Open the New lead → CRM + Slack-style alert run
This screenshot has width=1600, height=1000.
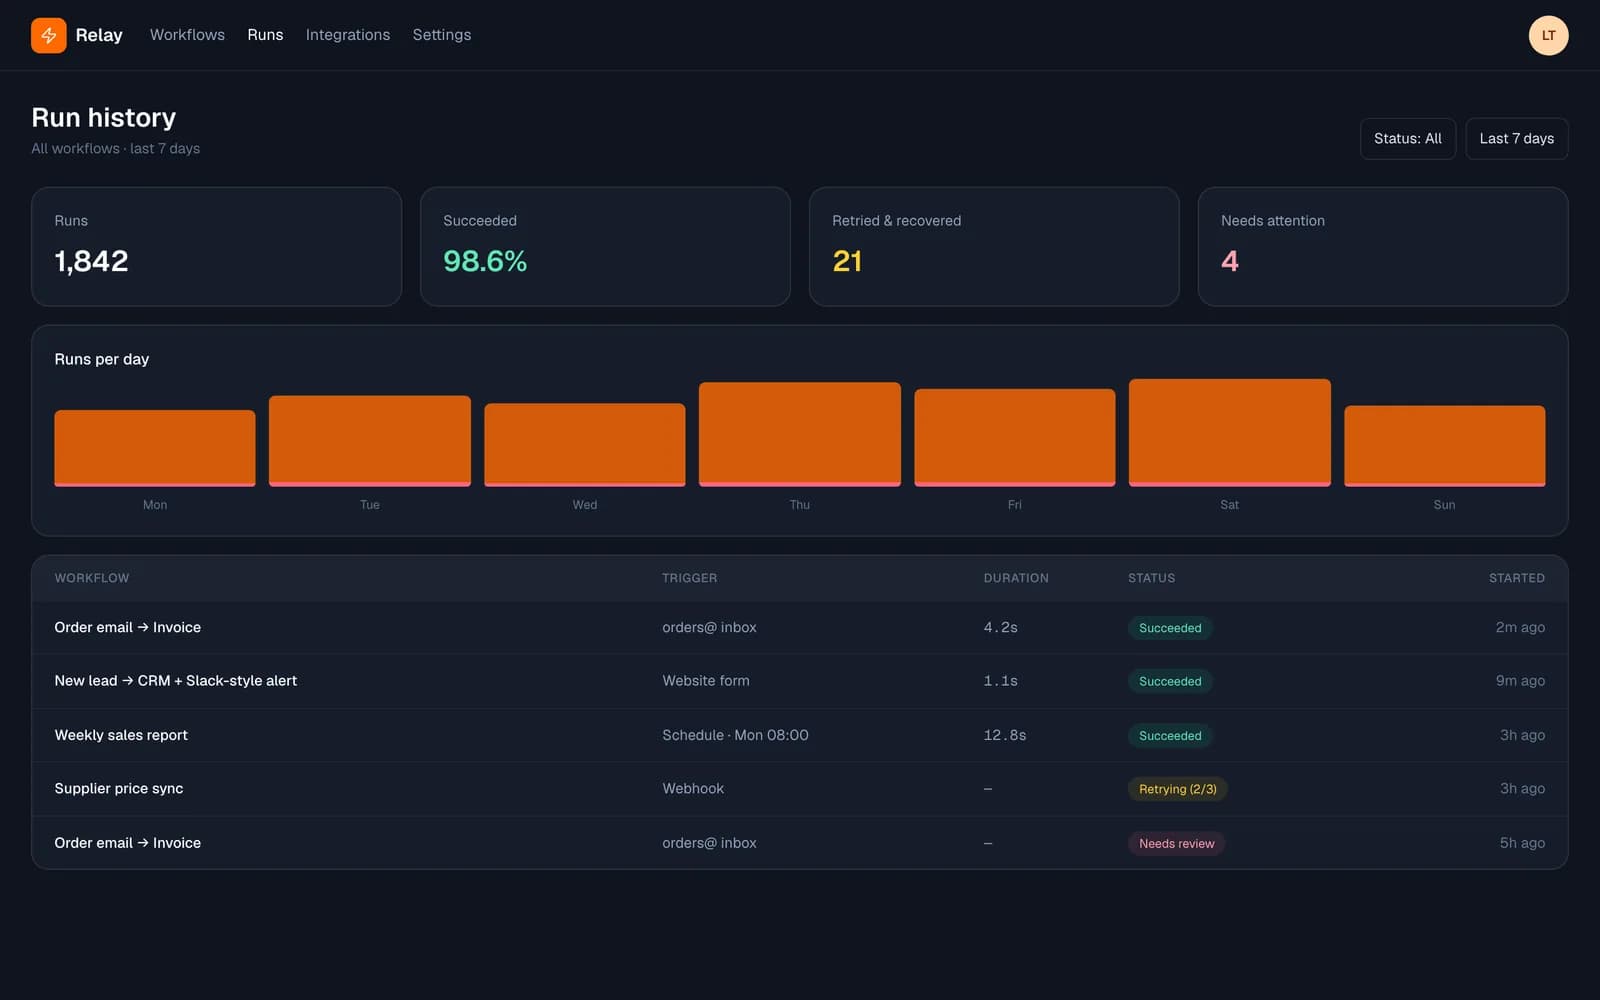click(800, 681)
